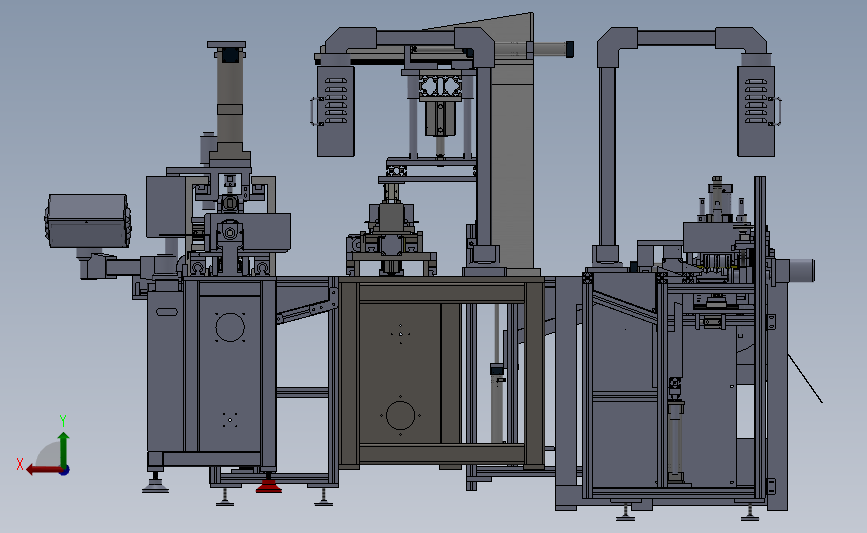Click the green Y axis arrow of the triad
Viewport: 867px width, 533px height.
coord(64,450)
